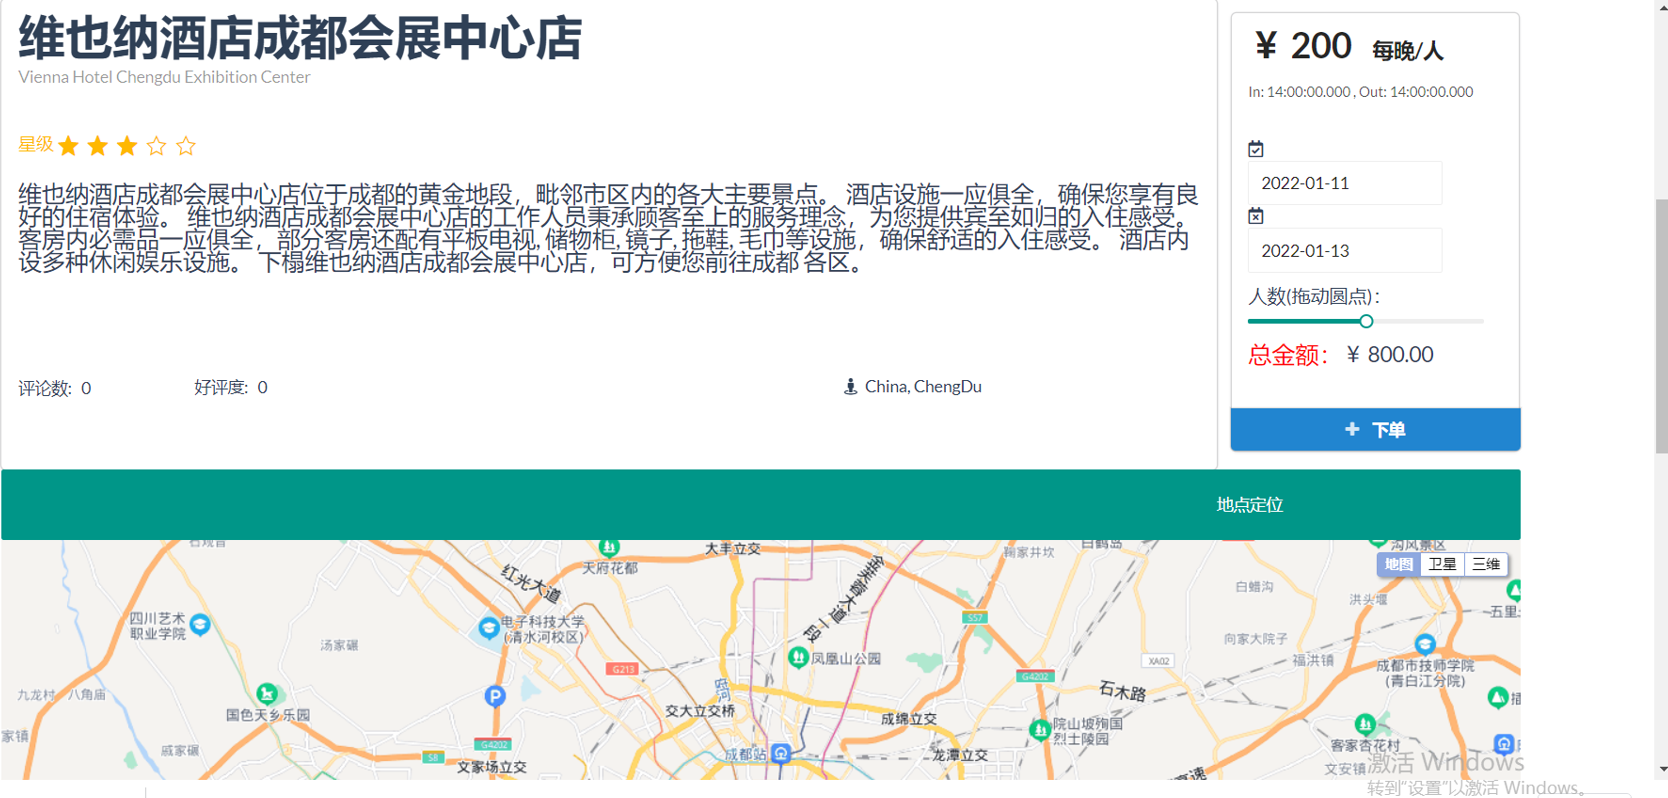Switch map to 地图 view
Viewport: 1668px width, 798px height.
click(x=1398, y=564)
